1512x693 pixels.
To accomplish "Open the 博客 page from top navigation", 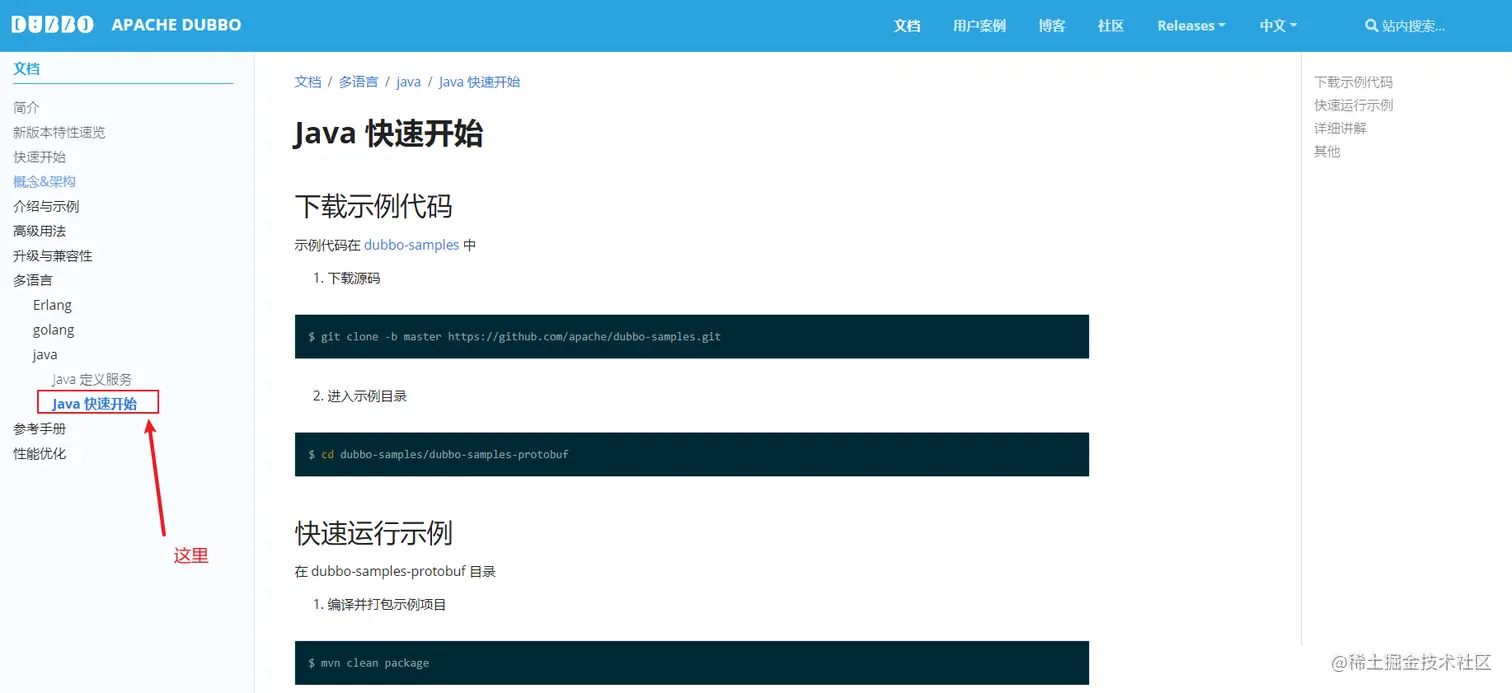I will (1052, 26).
